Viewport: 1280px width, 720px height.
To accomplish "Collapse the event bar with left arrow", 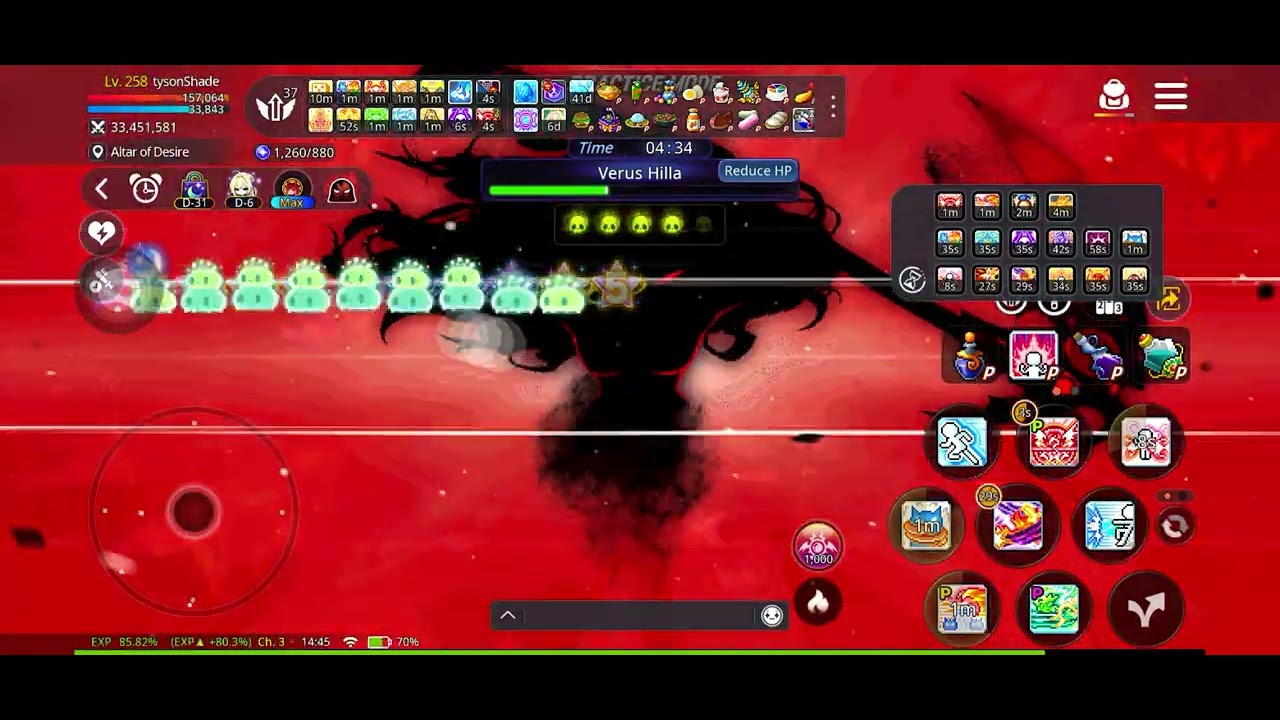I will (101, 189).
